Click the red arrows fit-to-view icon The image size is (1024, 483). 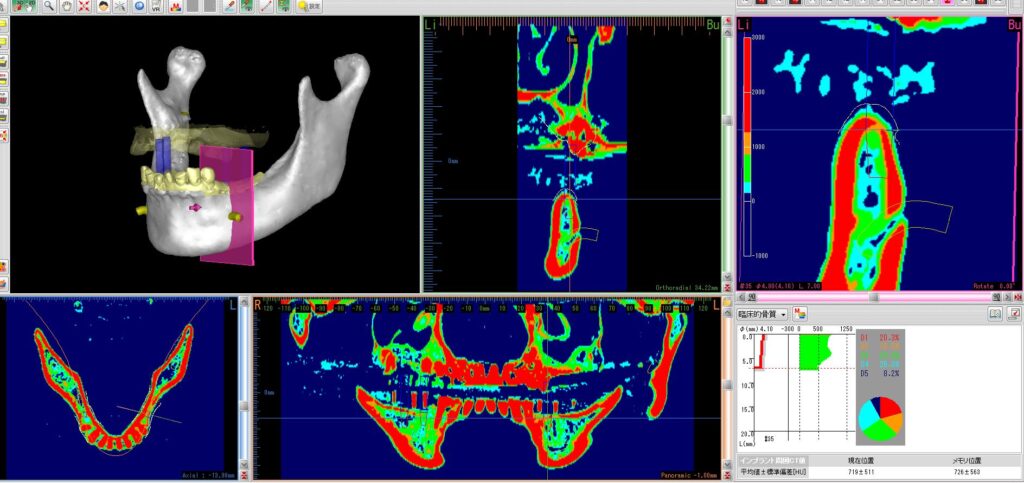pos(84,6)
